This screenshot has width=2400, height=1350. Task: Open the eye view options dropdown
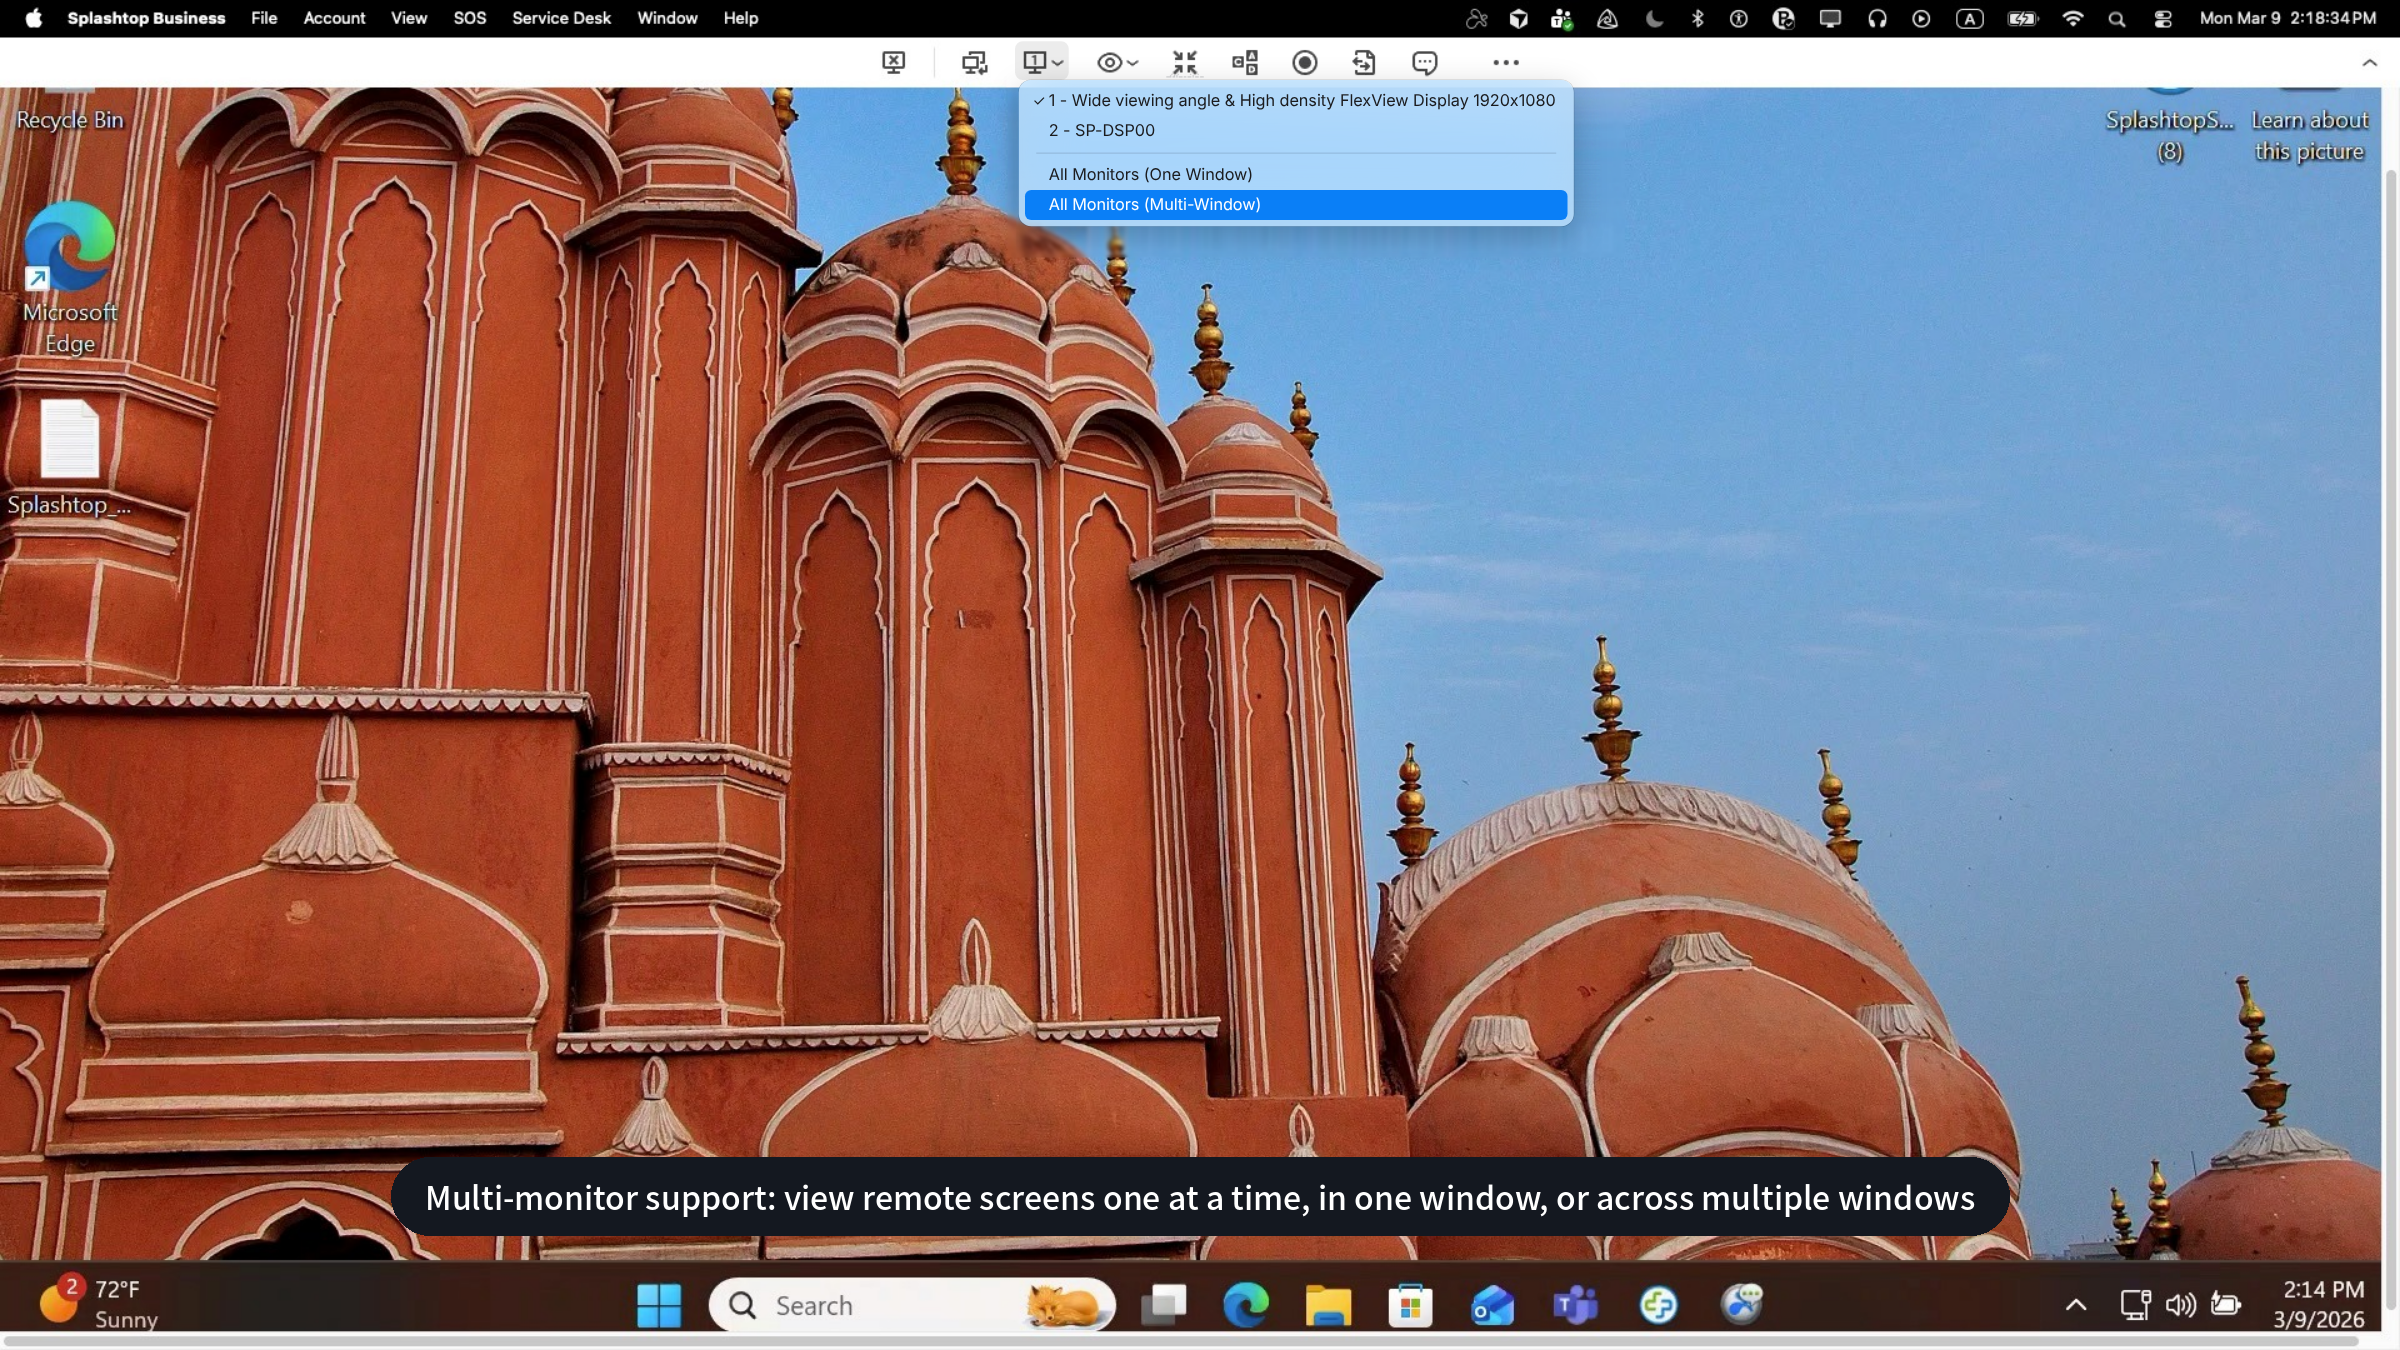point(1117,62)
